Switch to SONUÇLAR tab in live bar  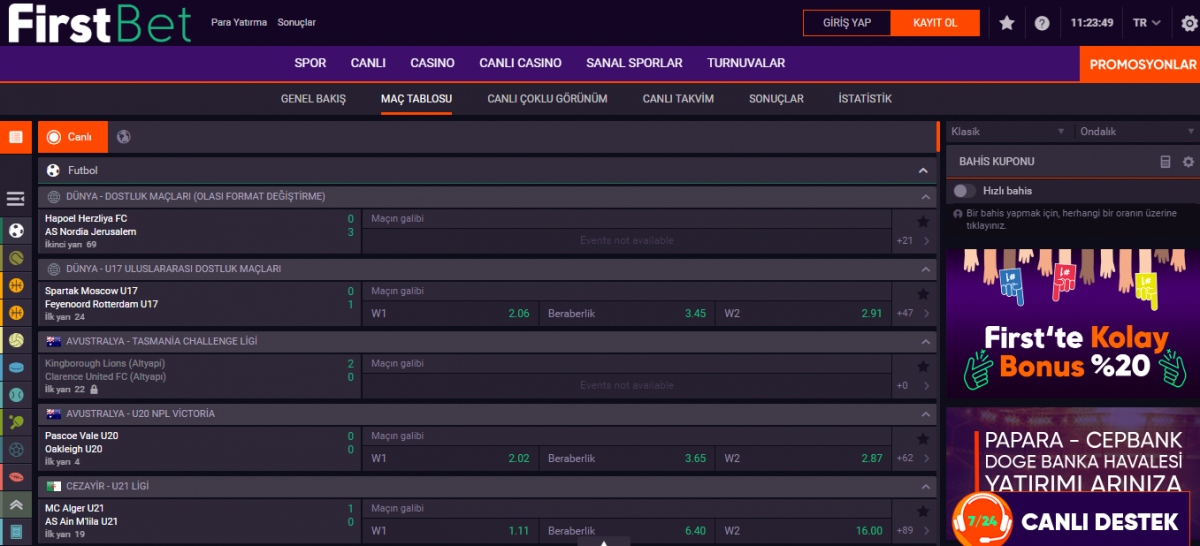coord(776,99)
